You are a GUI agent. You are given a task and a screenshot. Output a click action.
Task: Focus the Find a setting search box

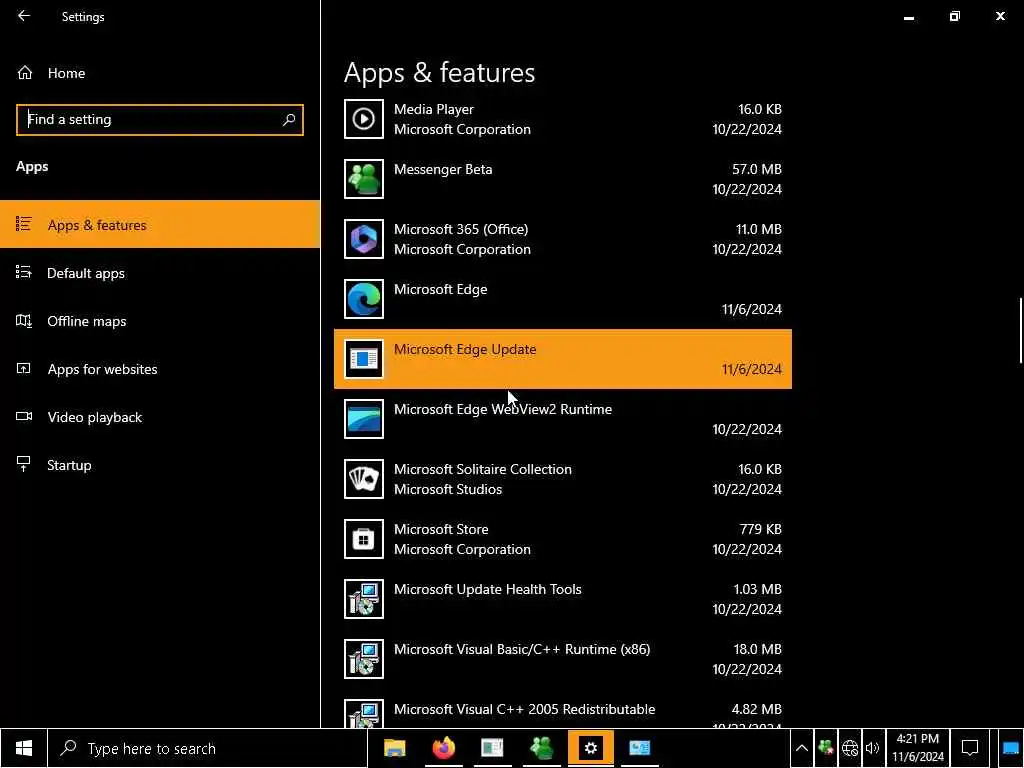(x=160, y=120)
